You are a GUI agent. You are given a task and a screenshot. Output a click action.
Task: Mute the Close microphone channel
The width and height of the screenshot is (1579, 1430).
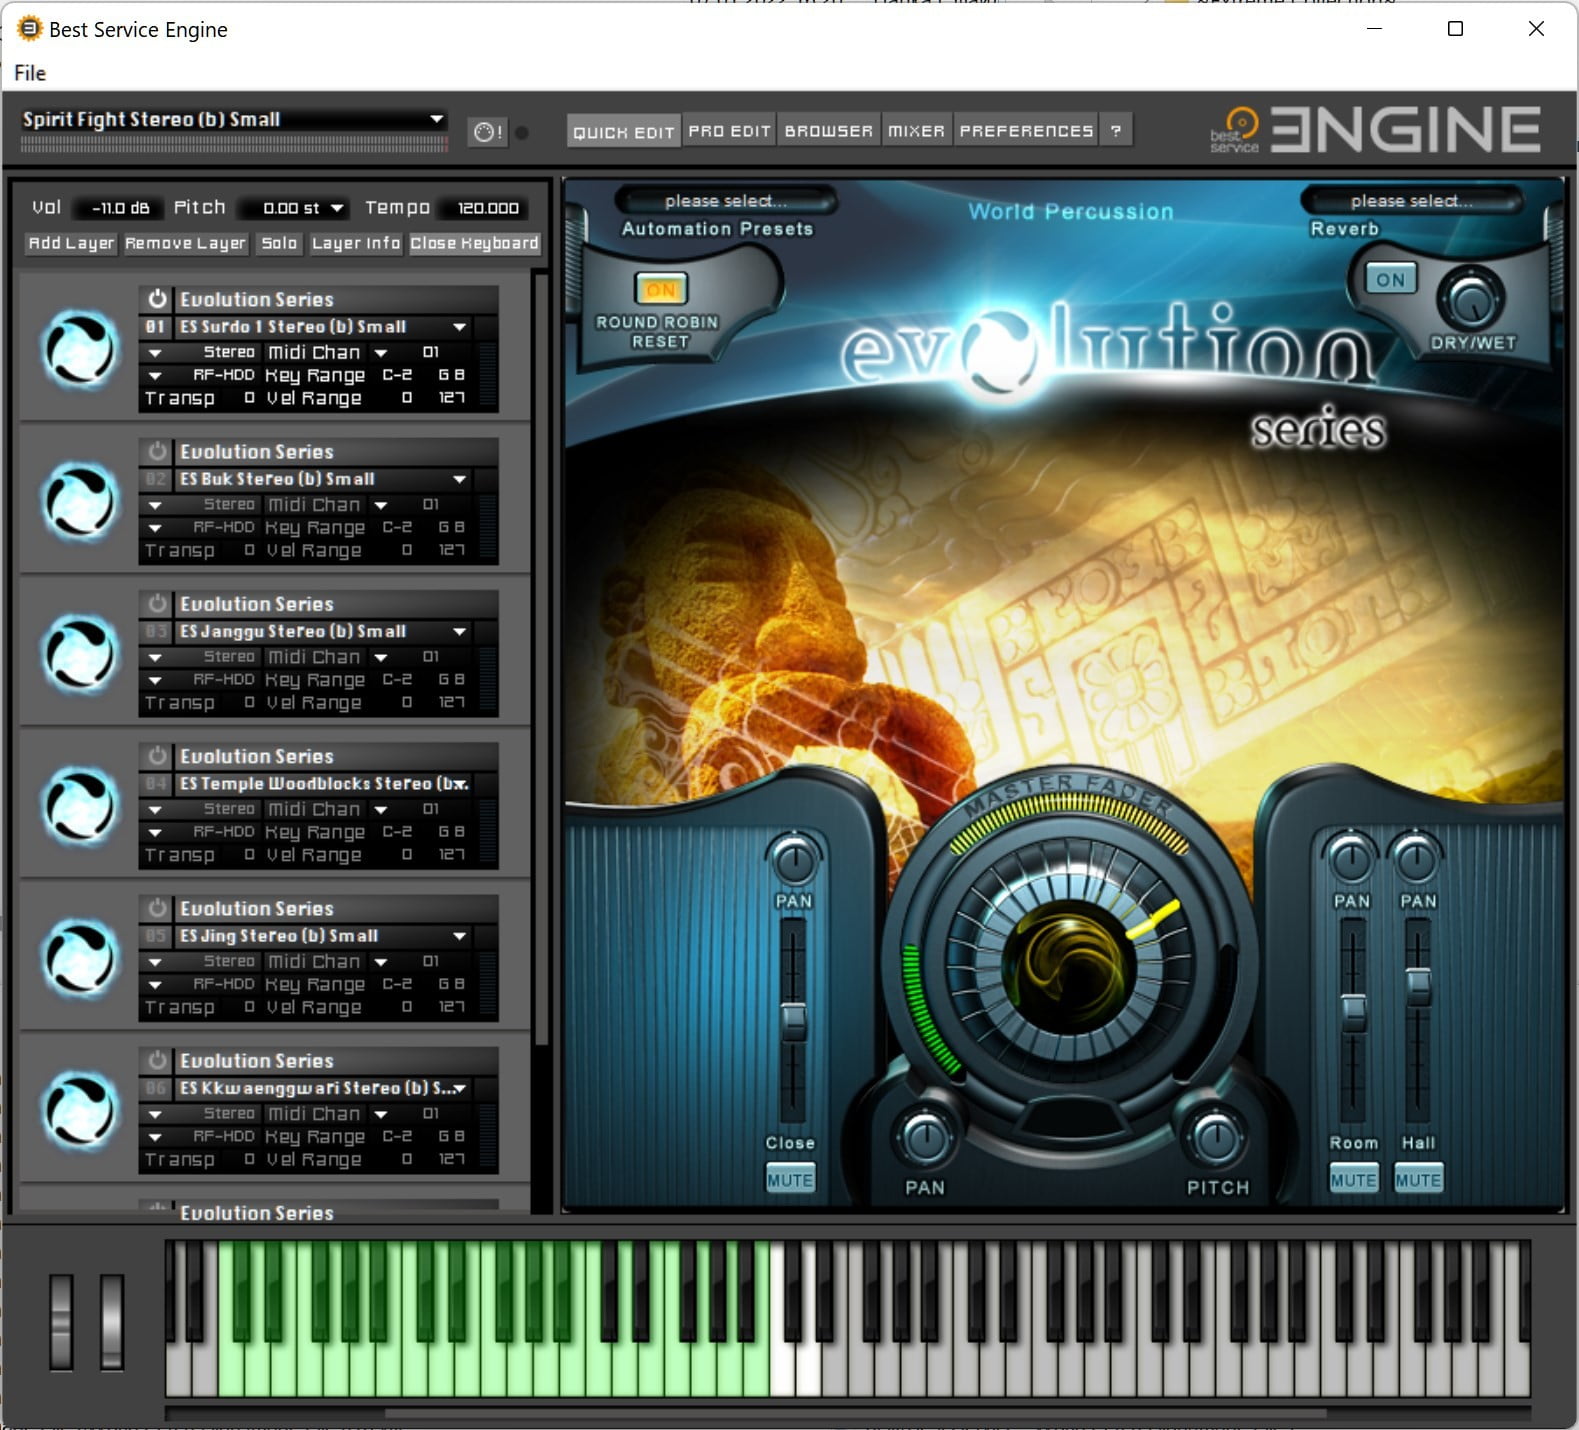(790, 1180)
